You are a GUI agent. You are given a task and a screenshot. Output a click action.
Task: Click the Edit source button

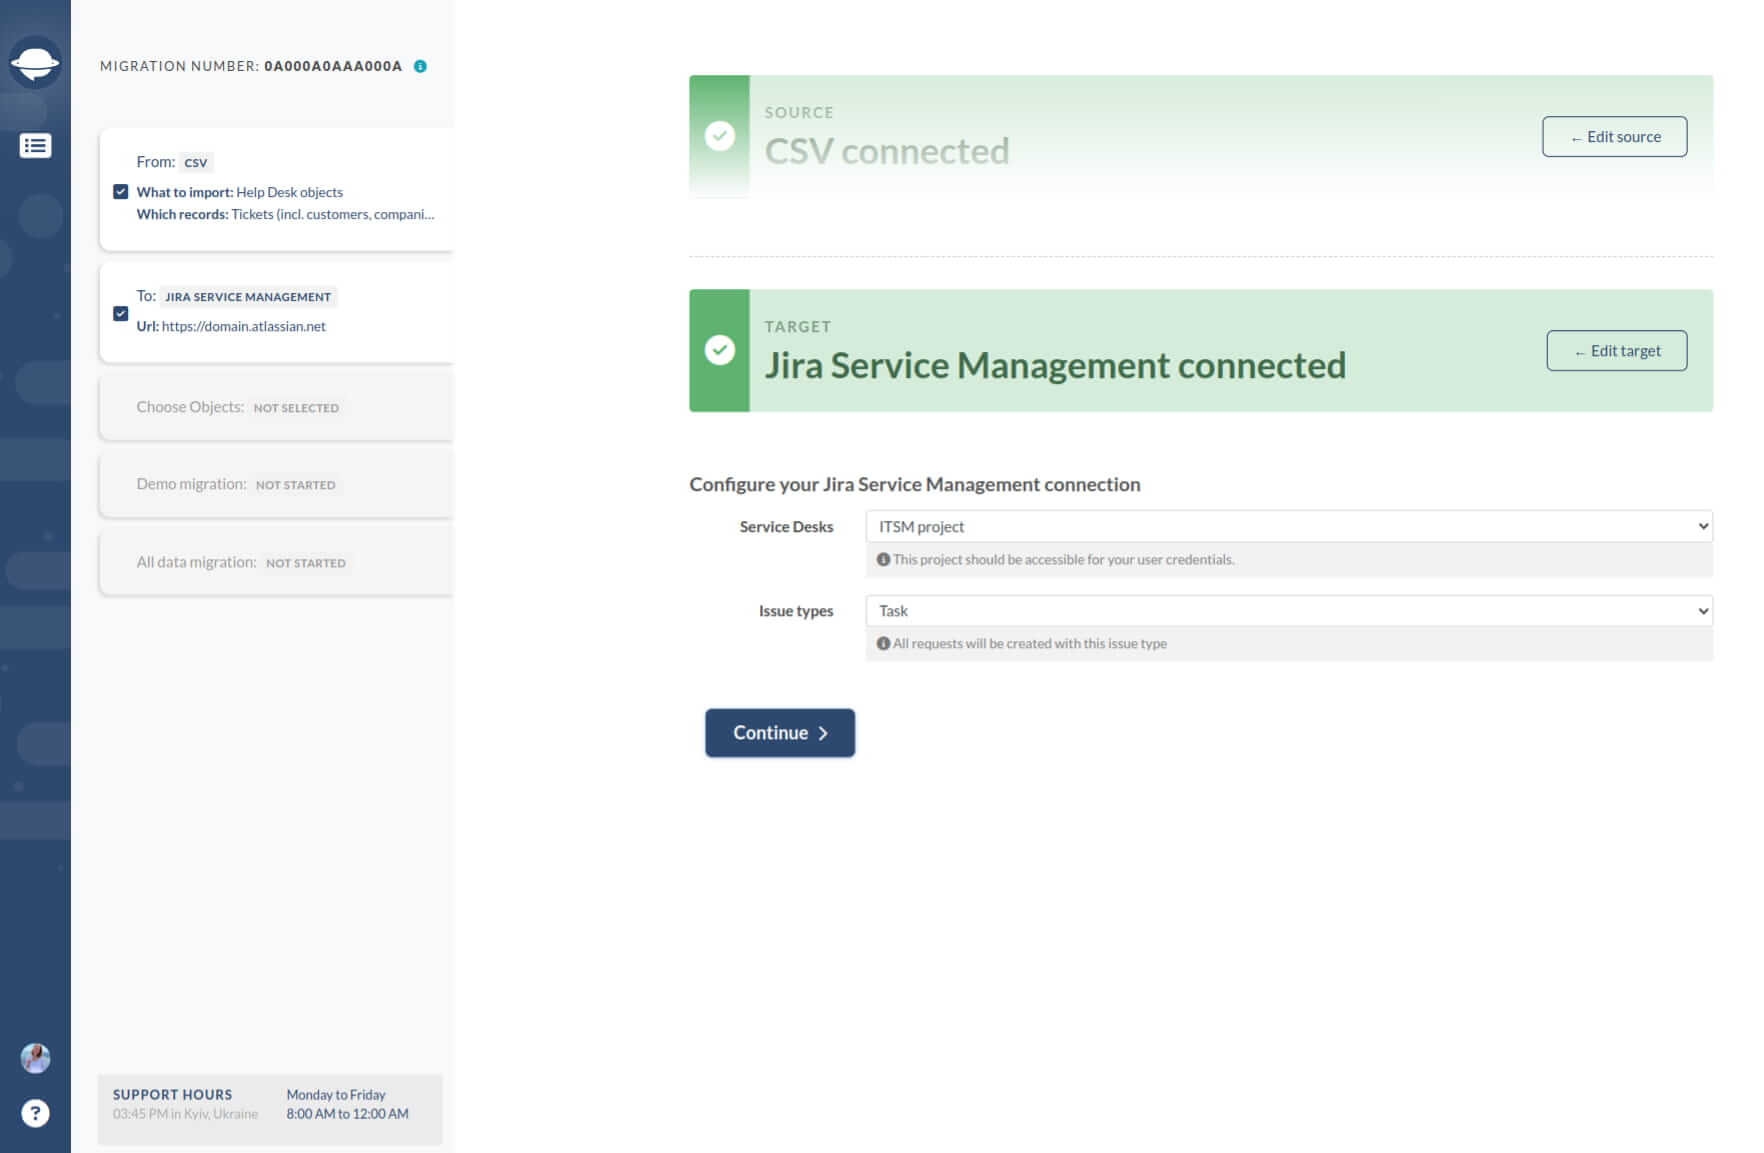click(1614, 137)
